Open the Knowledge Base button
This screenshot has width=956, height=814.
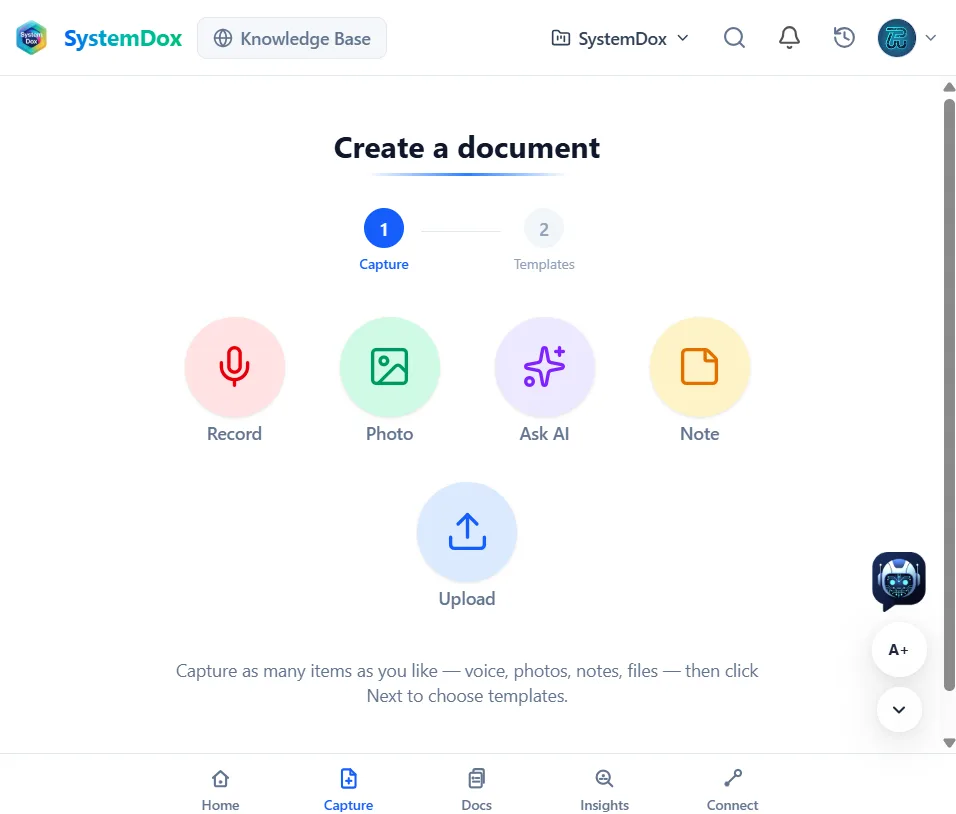(292, 38)
